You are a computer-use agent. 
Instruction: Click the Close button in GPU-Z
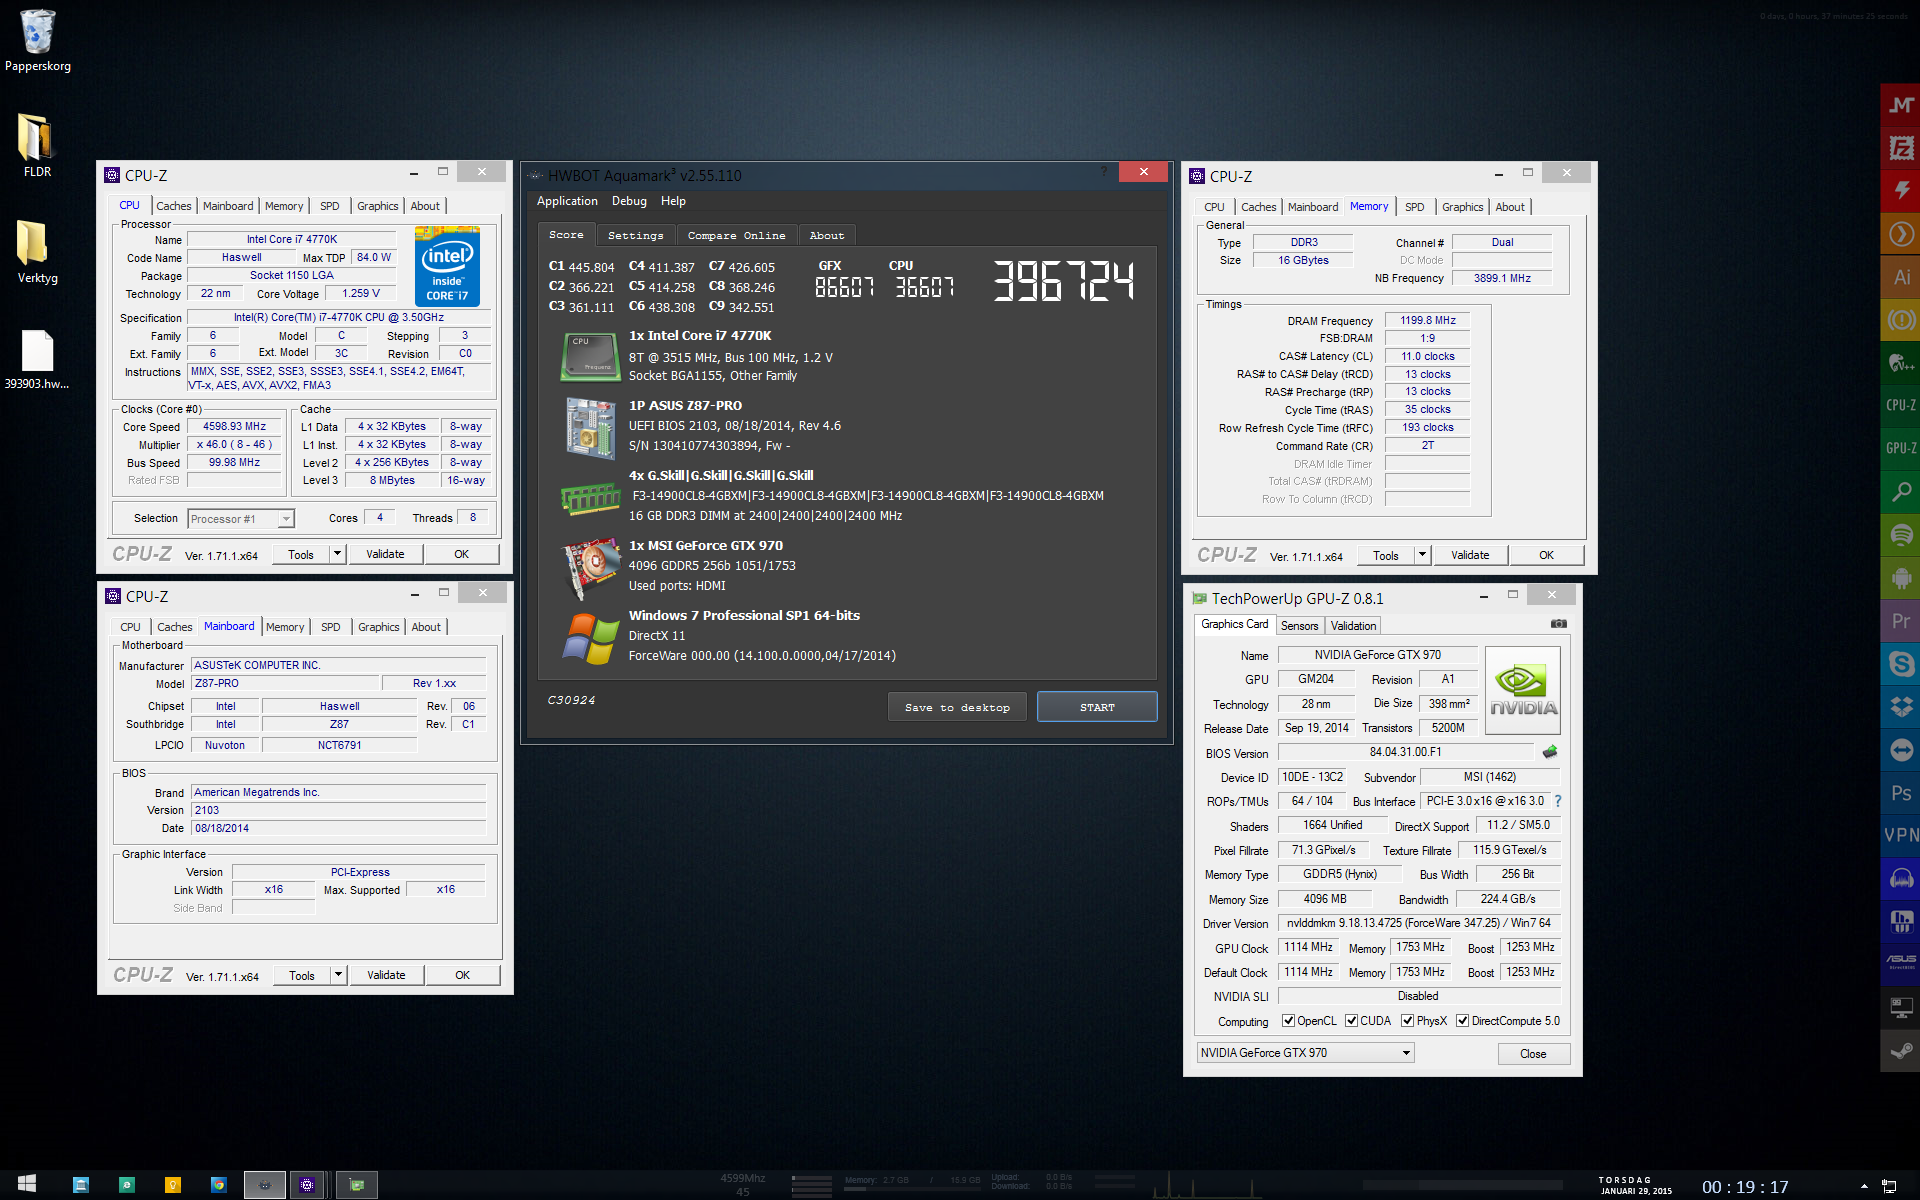[x=1533, y=1054]
